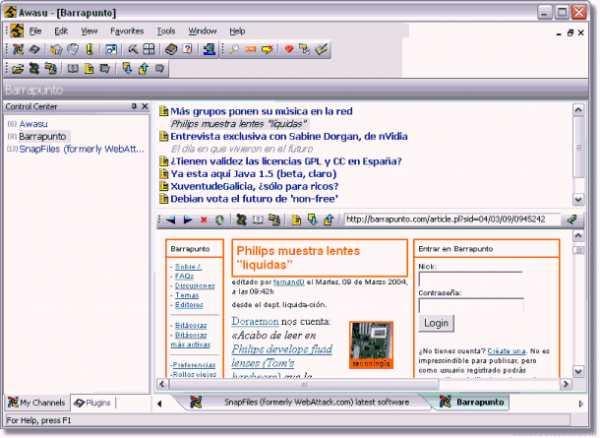600x438 pixels.
Task: Click the green go icon beside address bar
Action: [x=572, y=220]
